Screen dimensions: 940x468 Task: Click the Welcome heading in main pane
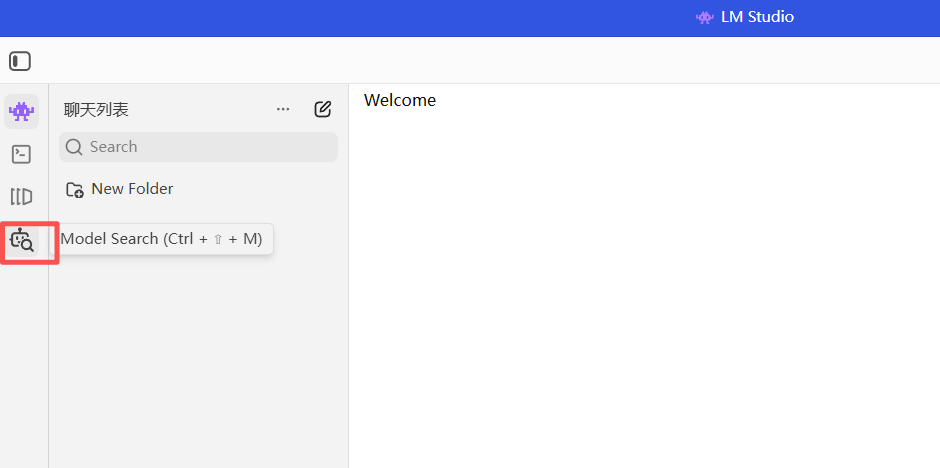pyautogui.click(x=400, y=100)
